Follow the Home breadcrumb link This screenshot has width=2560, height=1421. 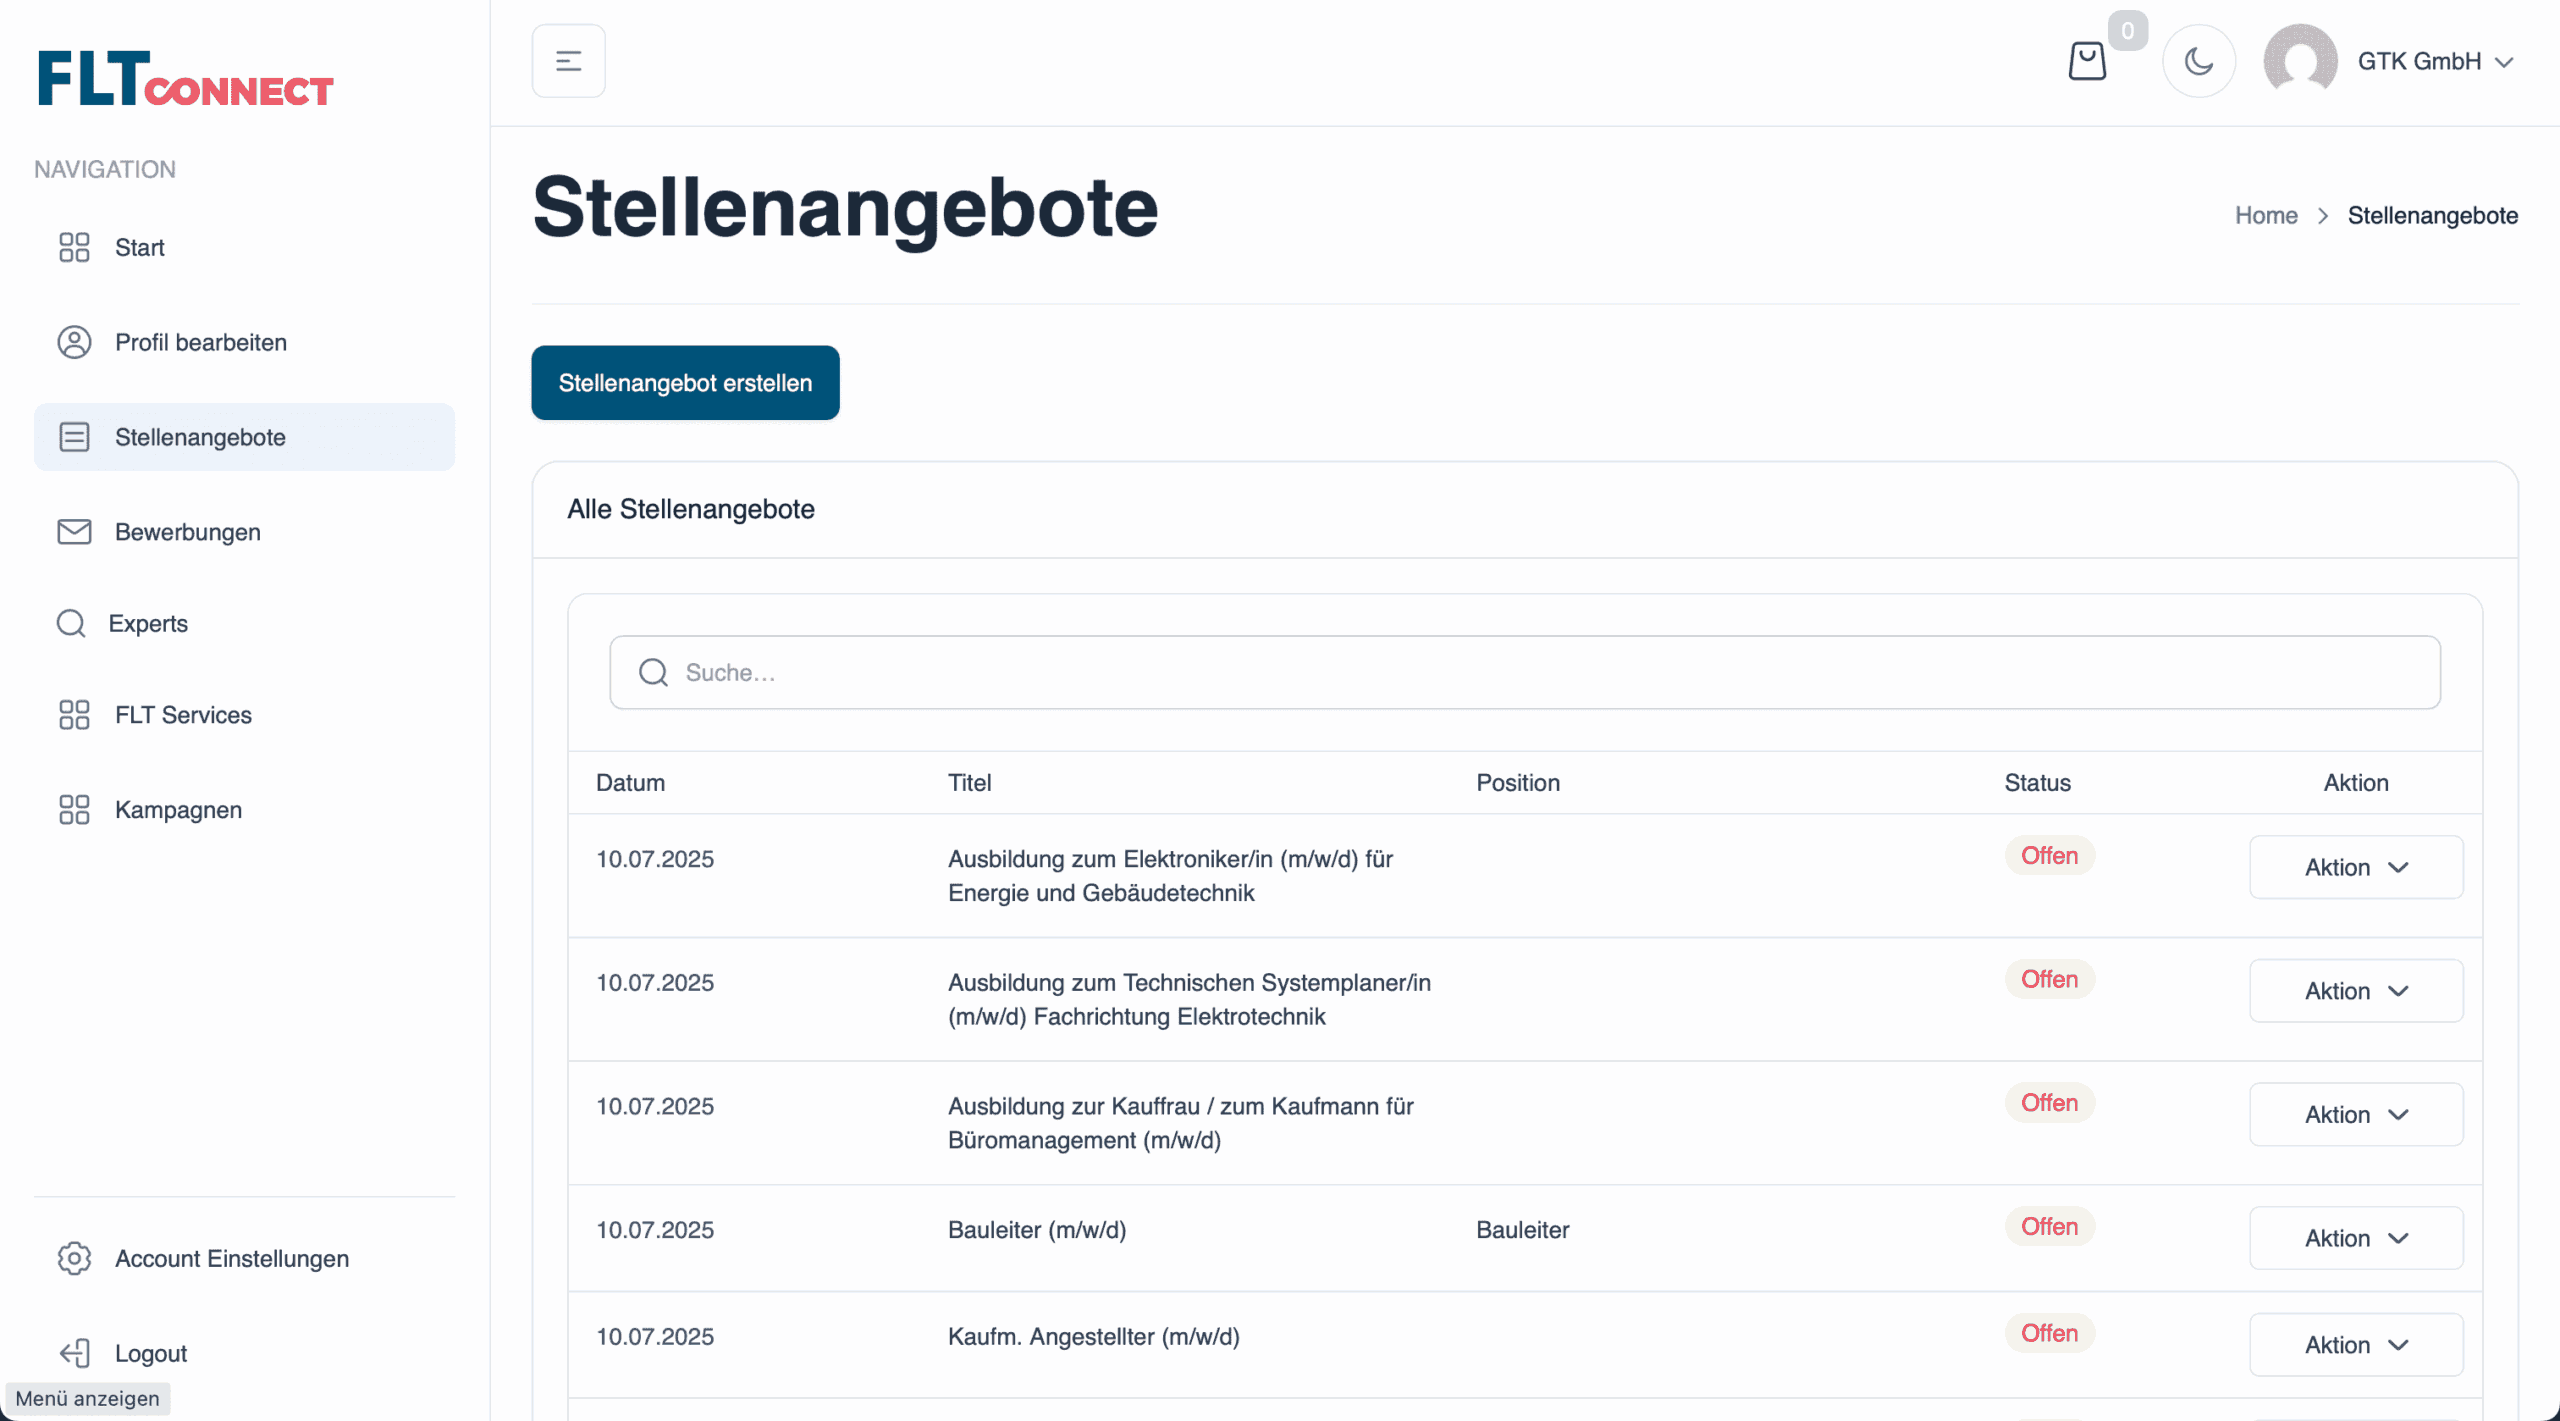[2265, 215]
